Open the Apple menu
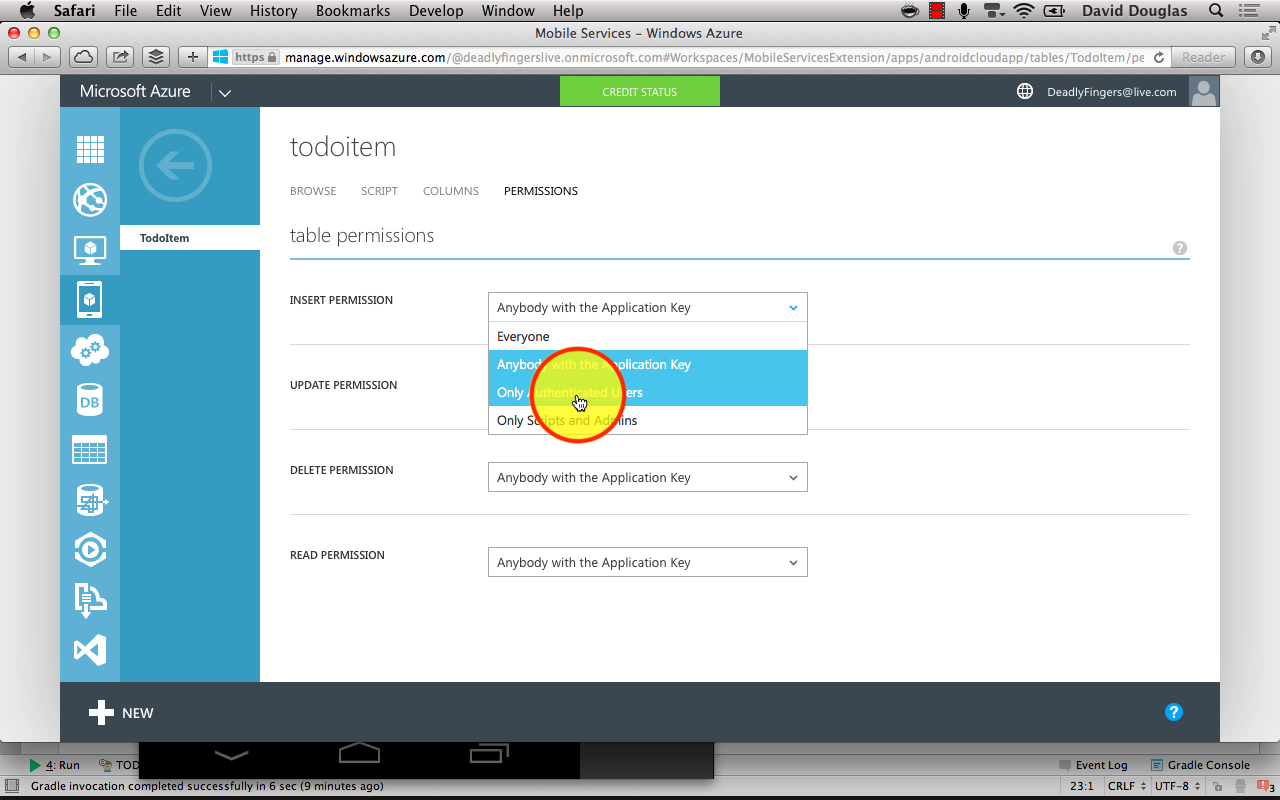This screenshot has width=1280, height=800. [x=27, y=11]
